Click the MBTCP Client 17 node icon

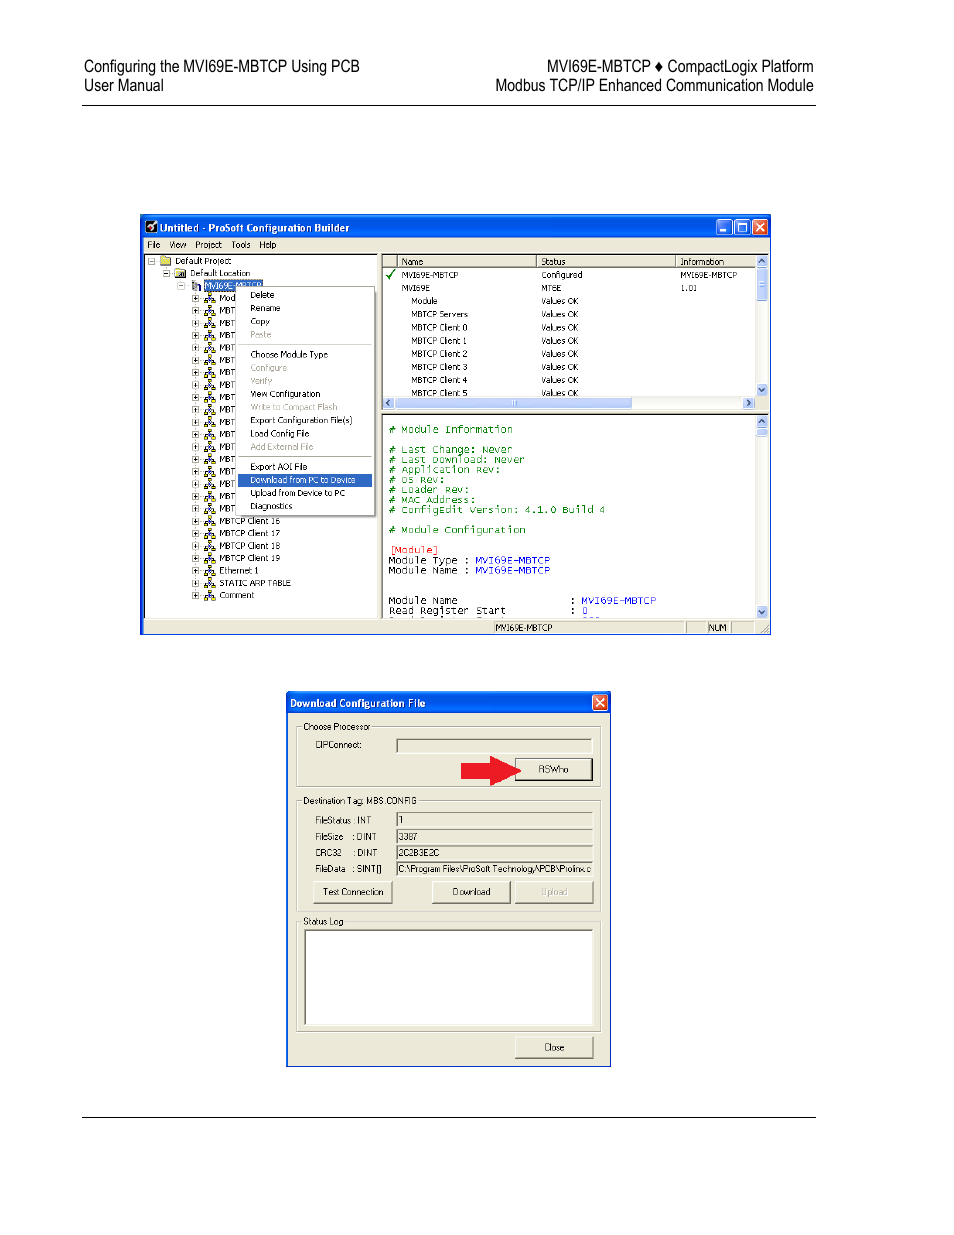(x=210, y=534)
